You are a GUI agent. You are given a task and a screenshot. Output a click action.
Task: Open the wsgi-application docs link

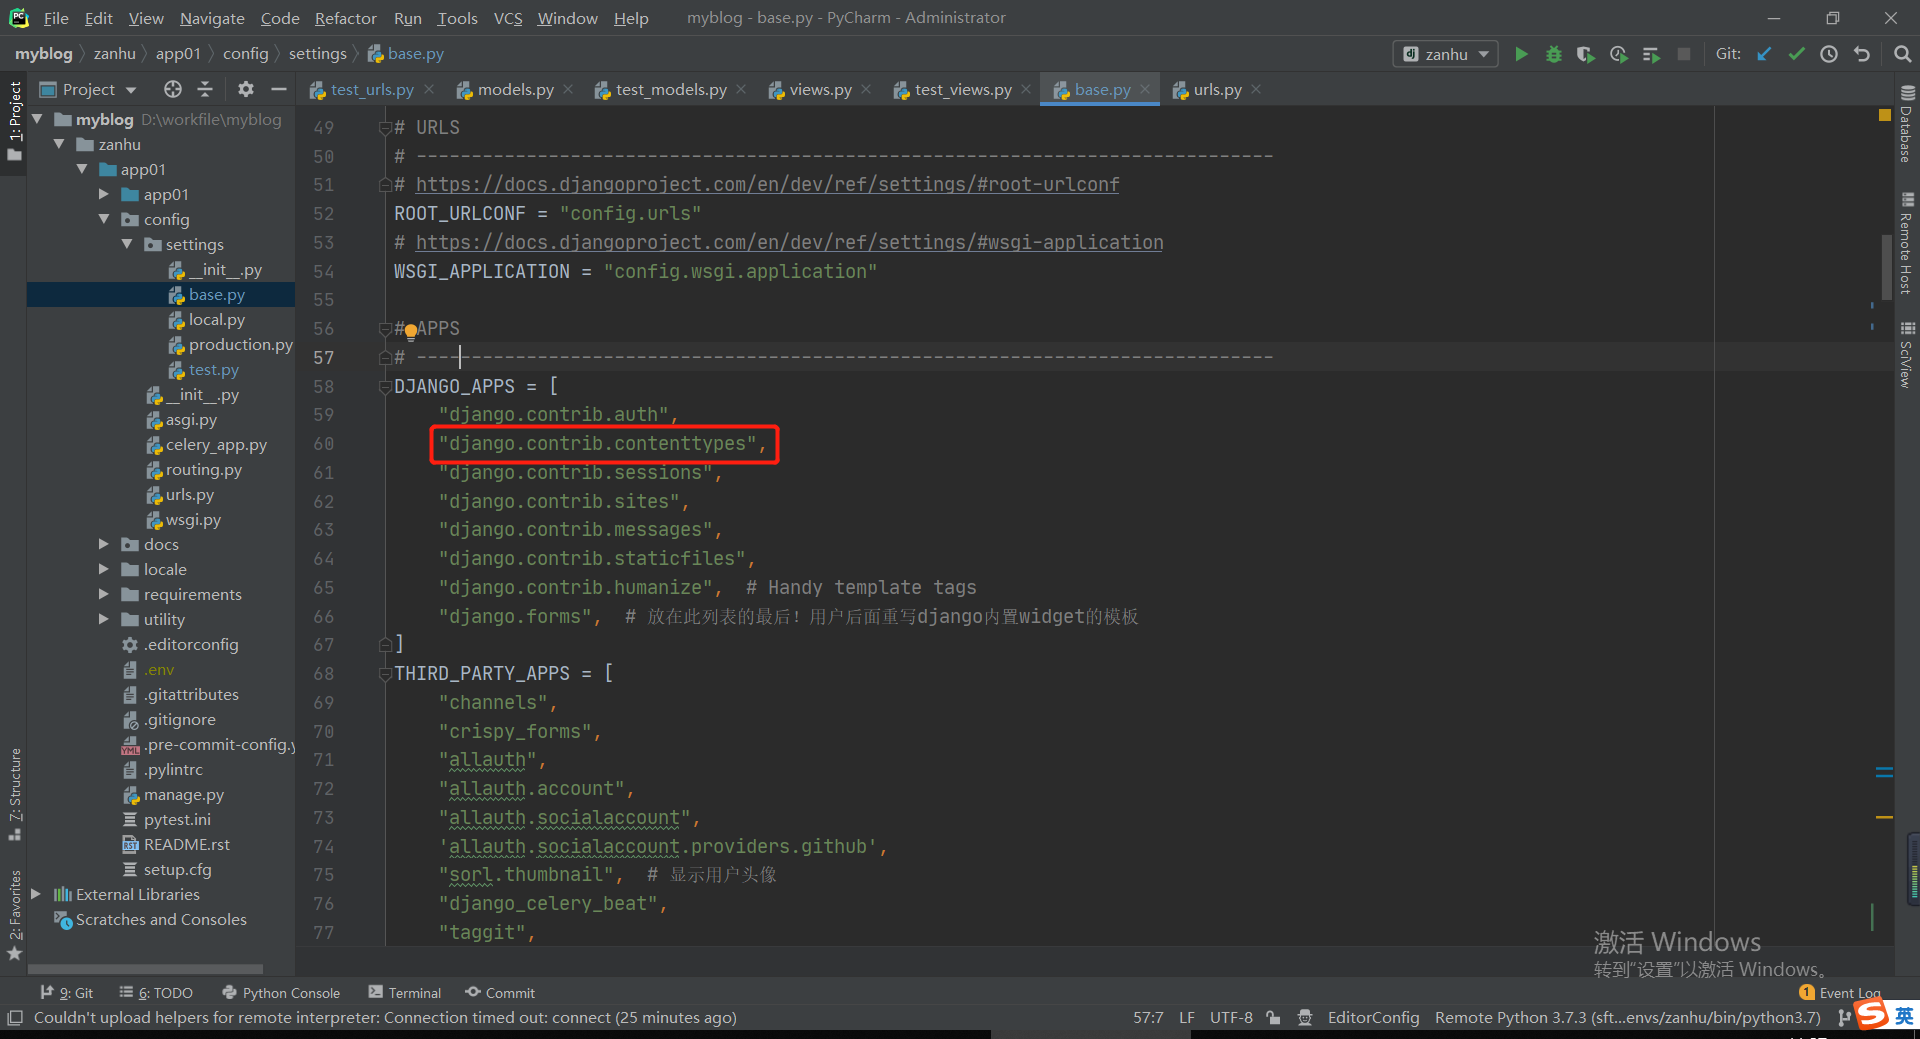click(x=789, y=243)
